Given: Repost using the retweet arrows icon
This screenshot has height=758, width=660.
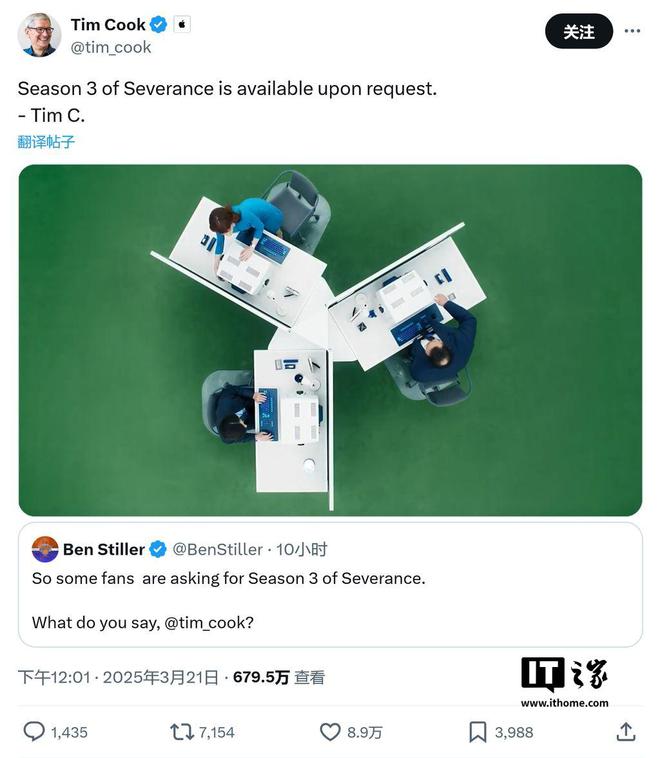Looking at the screenshot, I should [181, 732].
